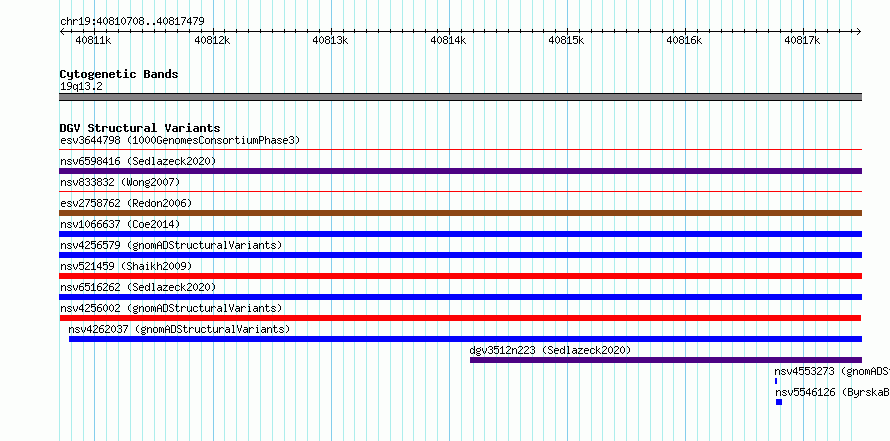Select the purple dgv3512n223 variant bar

pyautogui.click(x=666, y=360)
